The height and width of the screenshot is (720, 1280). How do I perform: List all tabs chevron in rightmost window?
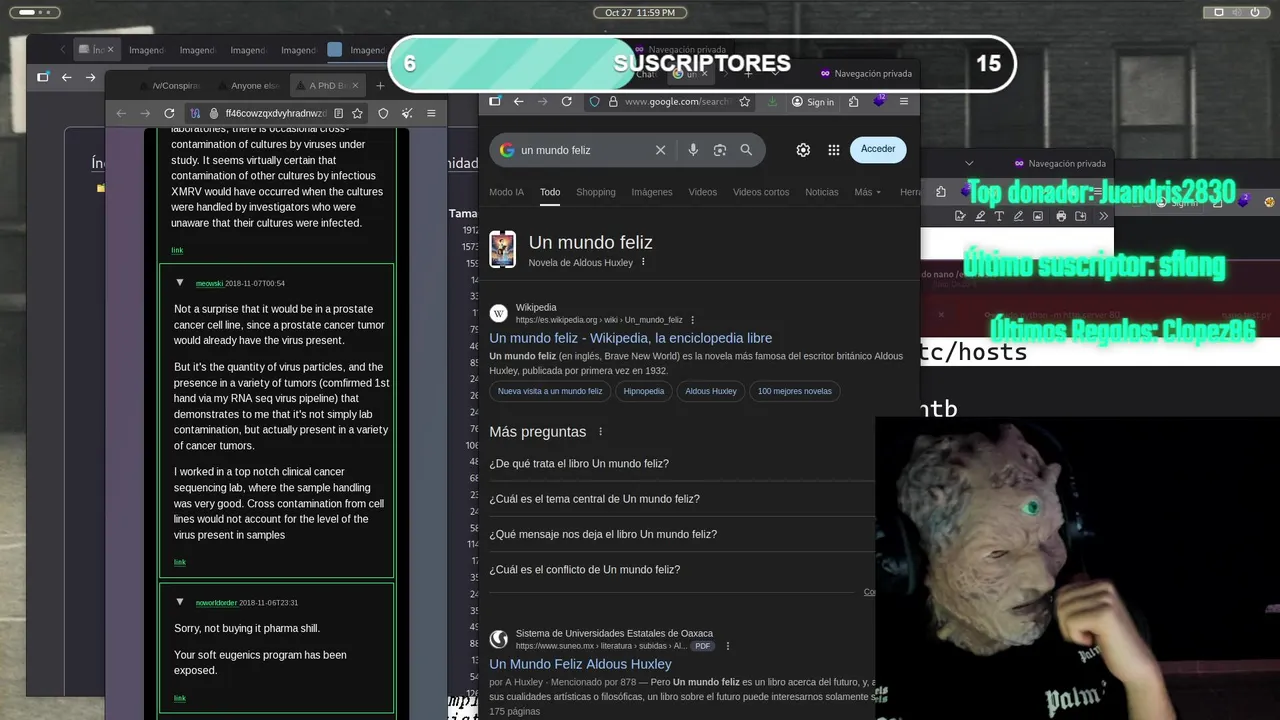(x=968, y=163)
